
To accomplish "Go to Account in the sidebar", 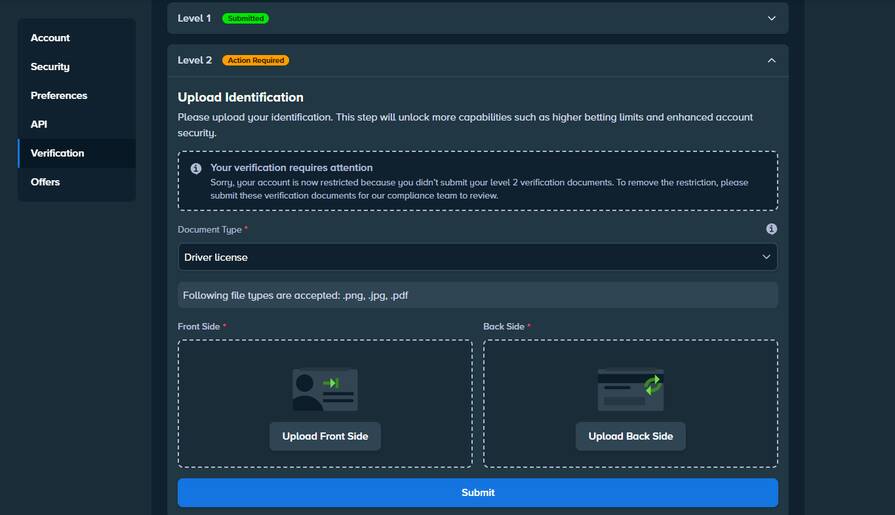I will tap(50, 38).
